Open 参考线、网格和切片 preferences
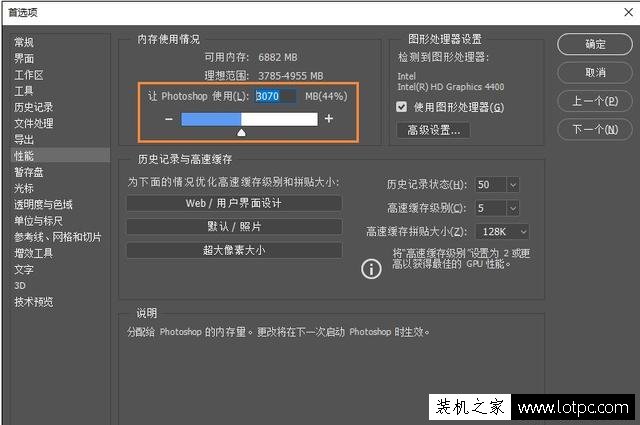The height and width of the screenshot is (425, 640). click(x=58, y=237)
